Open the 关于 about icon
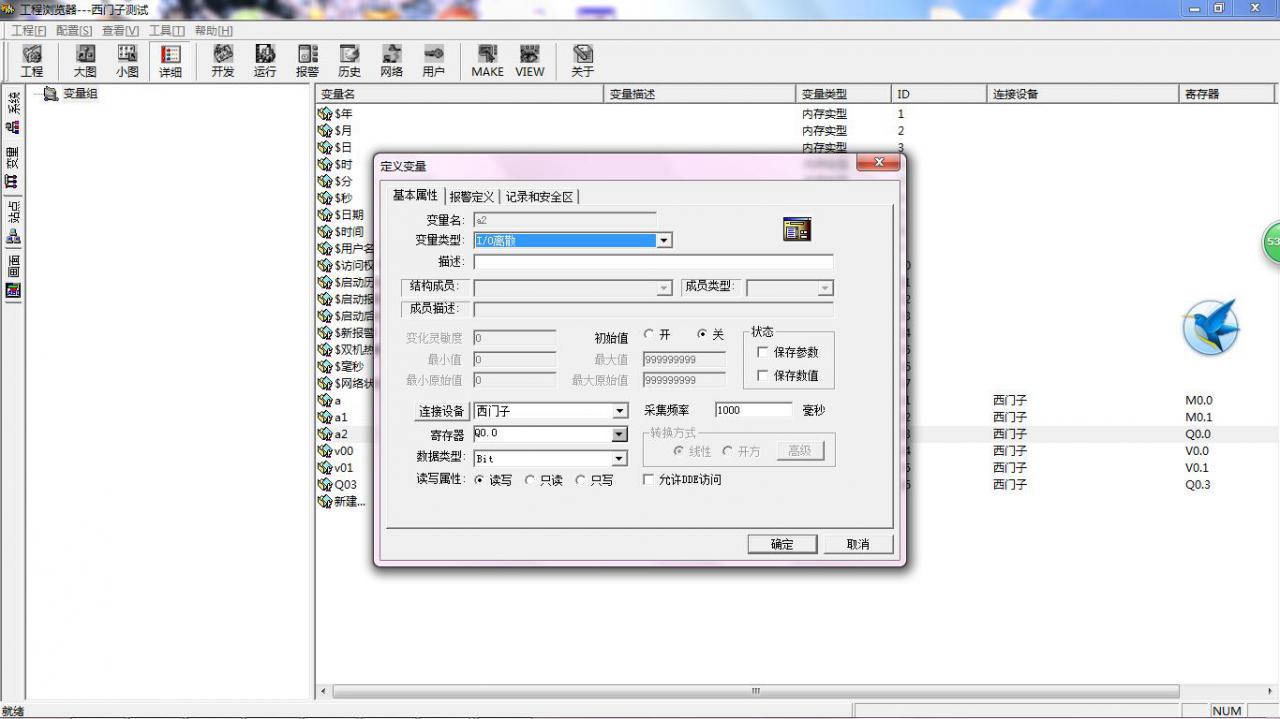Viewport: 1280px width, 719px height. point(582,60)
